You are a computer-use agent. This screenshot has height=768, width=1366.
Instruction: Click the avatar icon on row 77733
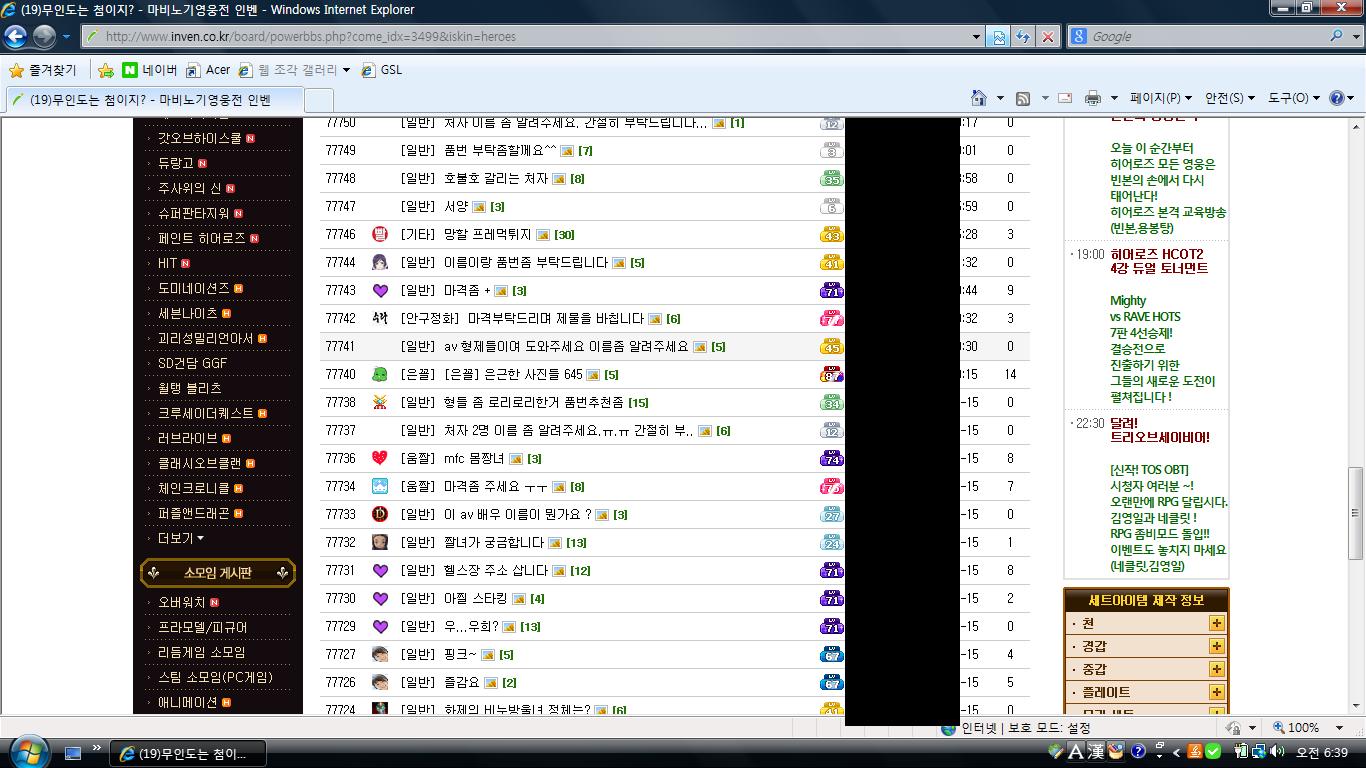380,515
